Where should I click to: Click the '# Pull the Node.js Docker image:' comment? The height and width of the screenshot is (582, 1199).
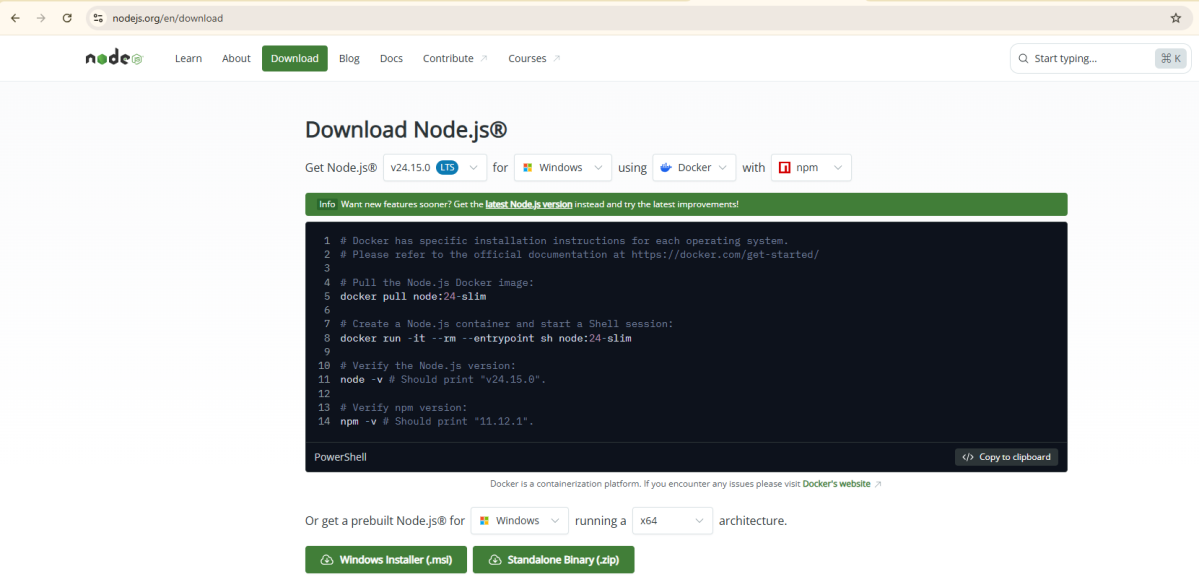(x=437, y=282)
